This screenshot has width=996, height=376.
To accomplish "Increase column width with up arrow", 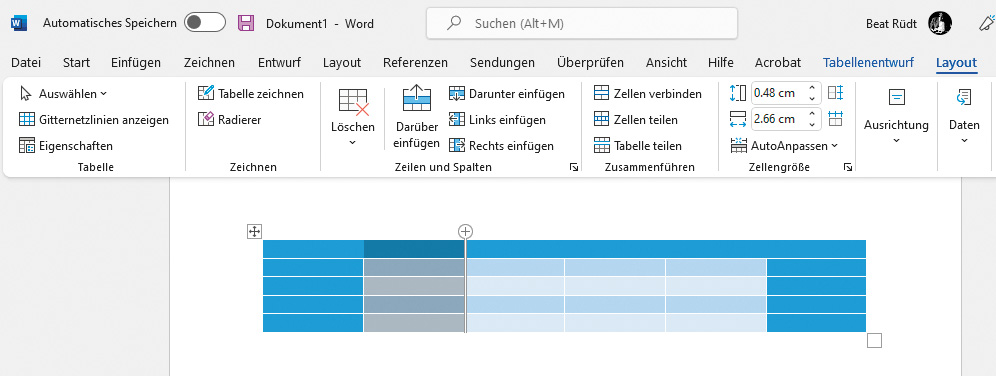I will tap(812, 114).
